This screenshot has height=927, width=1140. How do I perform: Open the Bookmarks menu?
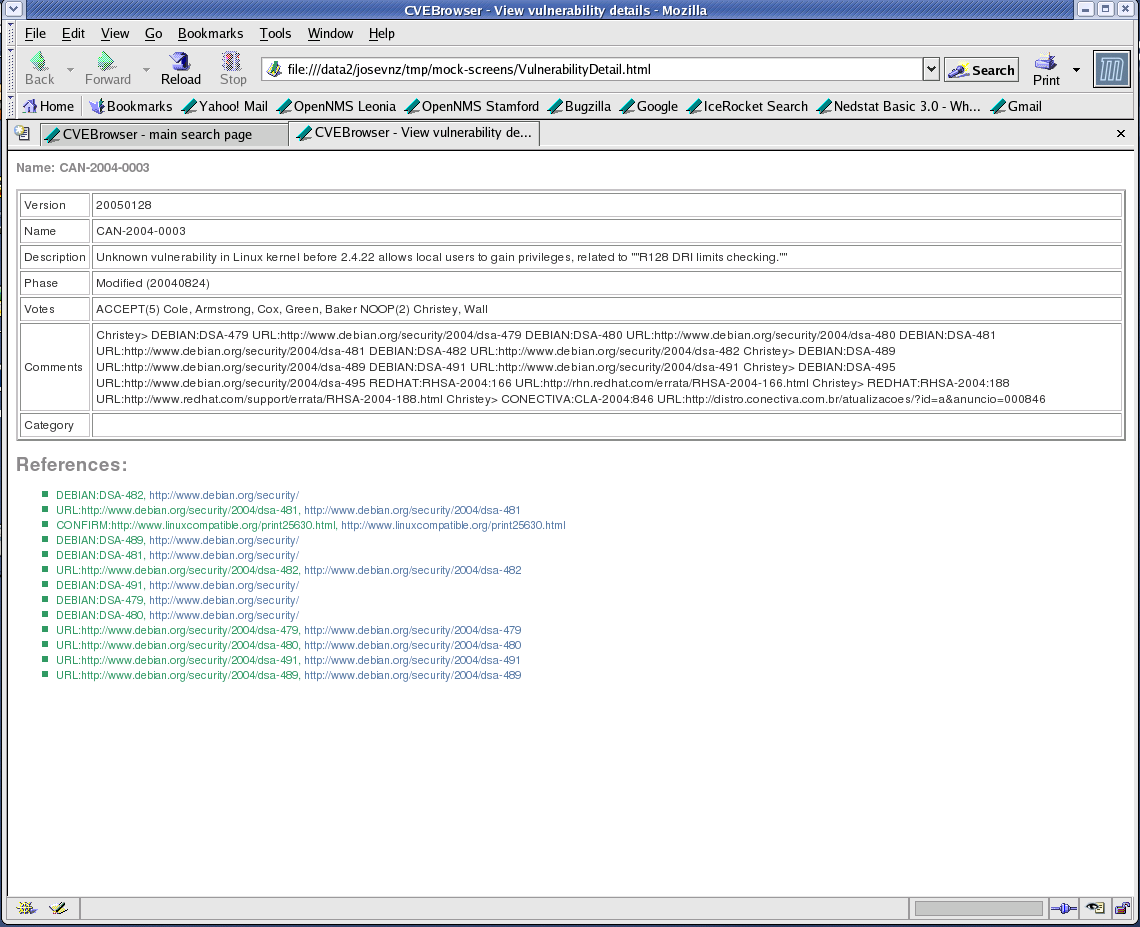coord(210,33)
